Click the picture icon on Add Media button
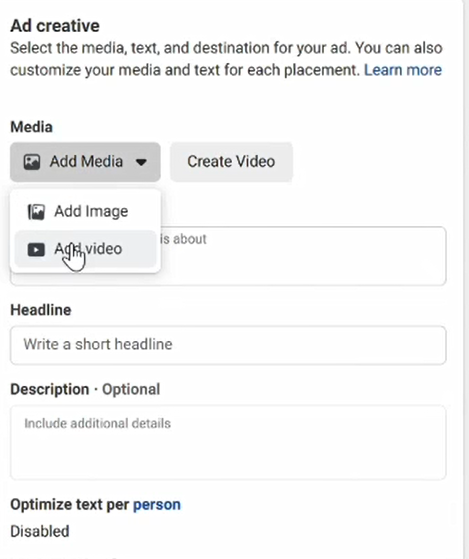This screenshot has height=559, width=469. click(x=32, y=162)
